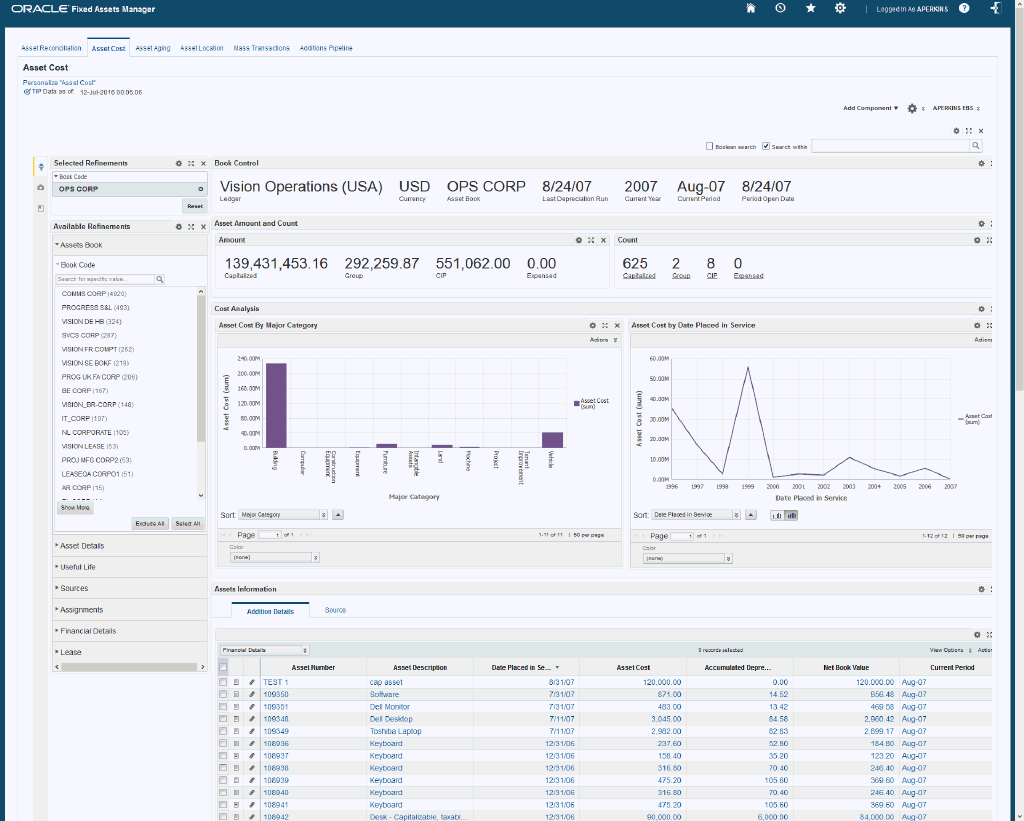Open filter sidebar icon on left
The height and width of the screenshot is (821, 1024).
click(x=40, y=167)
